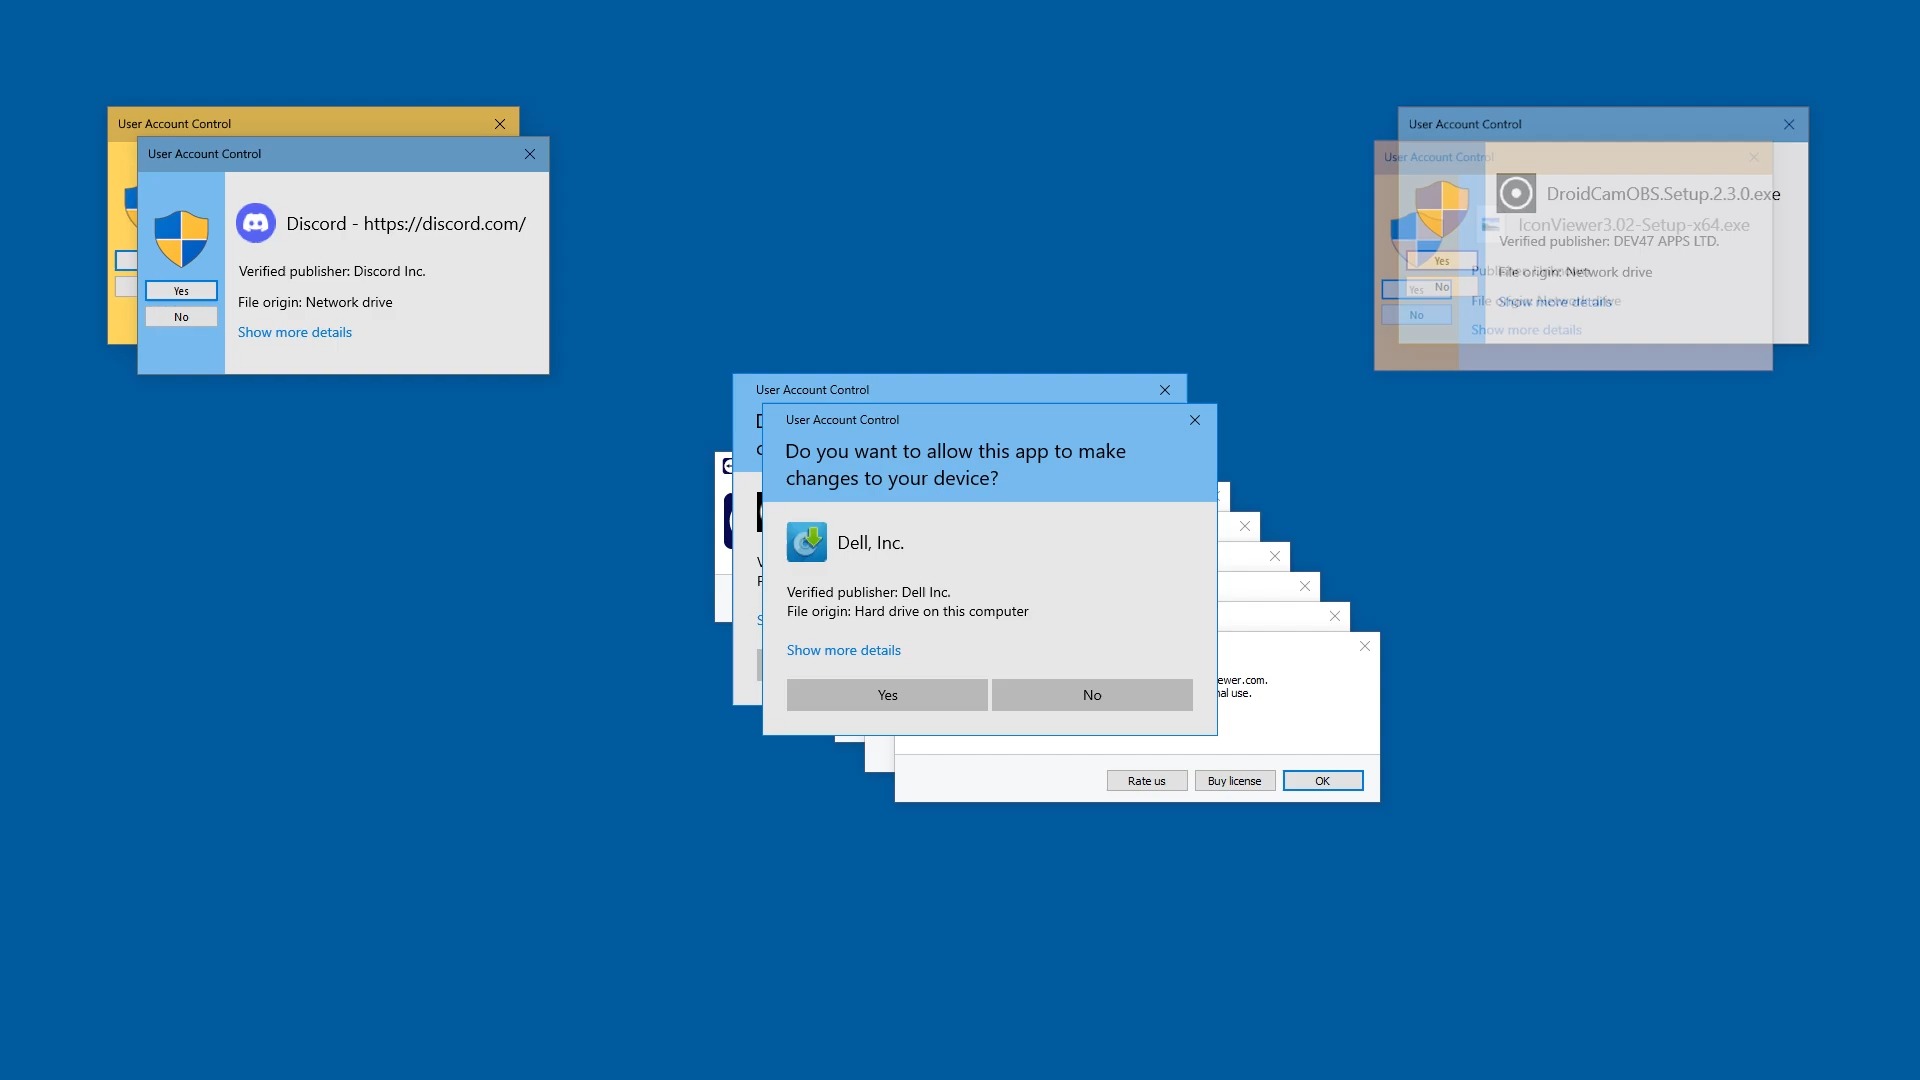This screenshot has width=1920, height=1080.
Task: Close the Discord User Account Control dialog
Action: pos(530,154)
